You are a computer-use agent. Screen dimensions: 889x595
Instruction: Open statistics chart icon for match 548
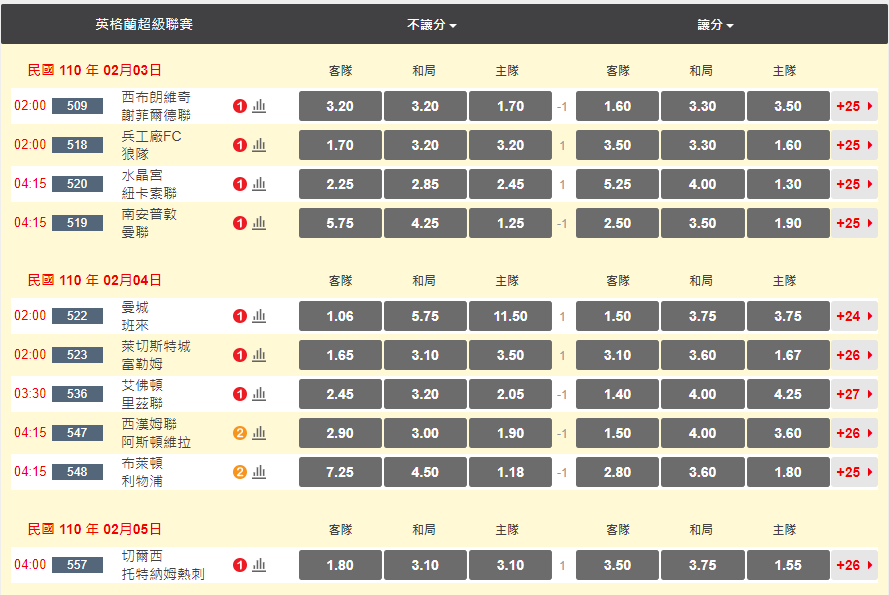[259, 472]
